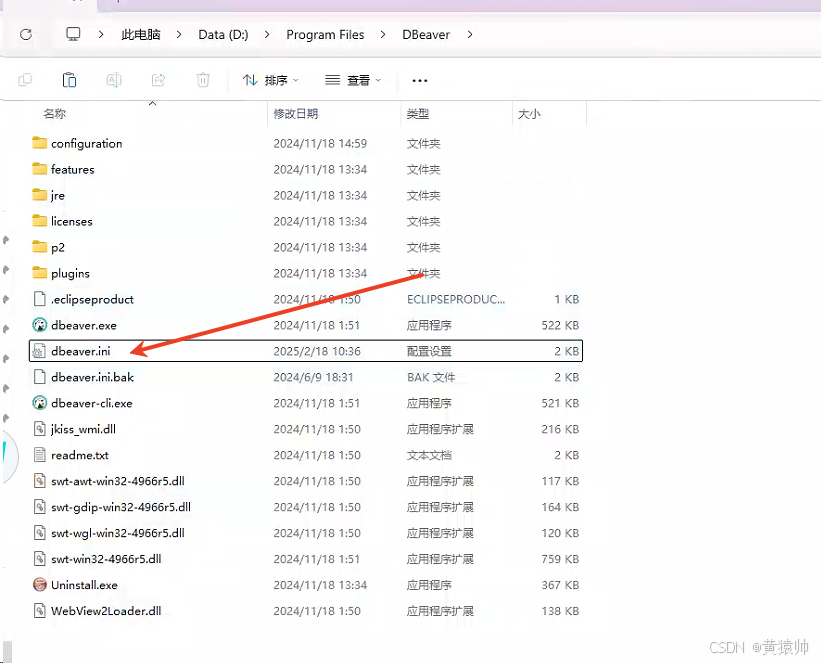
Task: Select the file name dbeaver.exe
Action: click(x=84, y=325)
